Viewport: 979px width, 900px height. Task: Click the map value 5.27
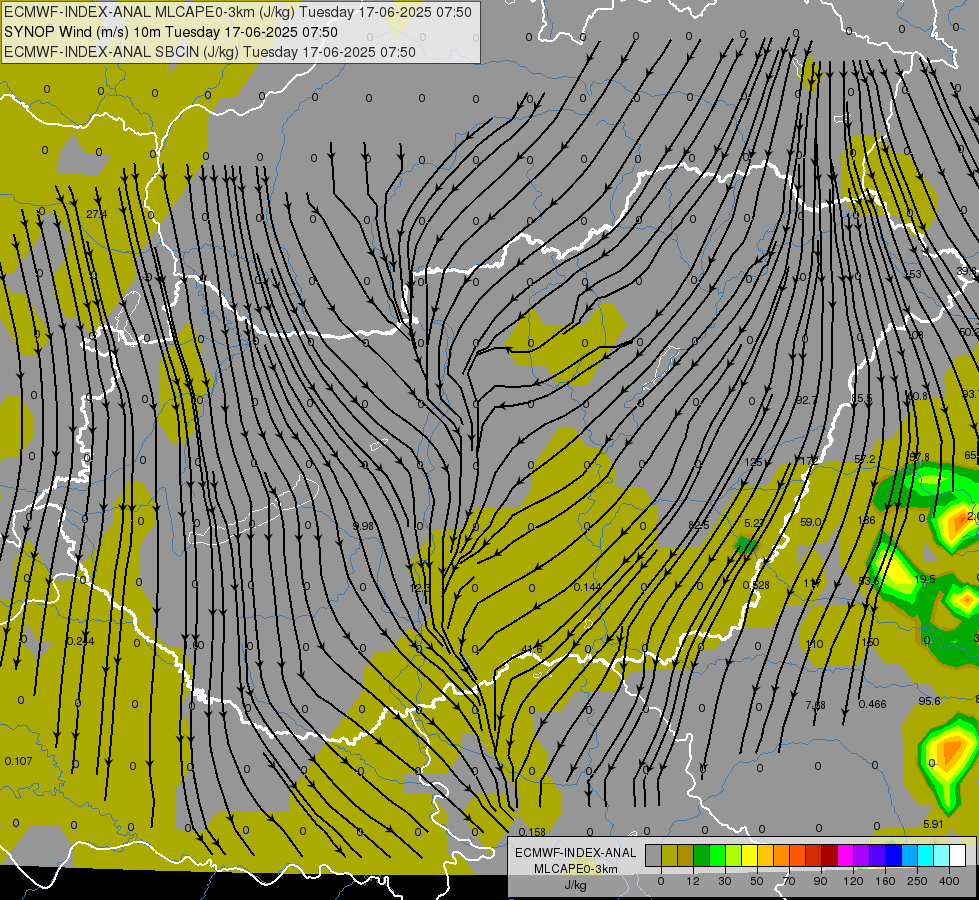(x=754, y=523)
